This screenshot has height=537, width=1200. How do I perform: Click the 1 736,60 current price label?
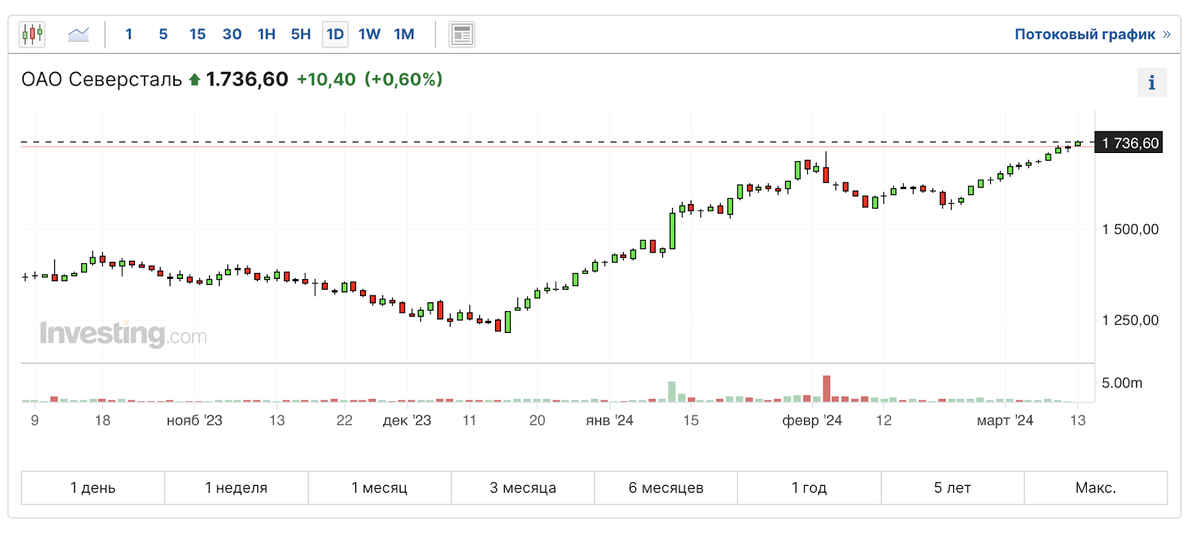click(1130, 144)
